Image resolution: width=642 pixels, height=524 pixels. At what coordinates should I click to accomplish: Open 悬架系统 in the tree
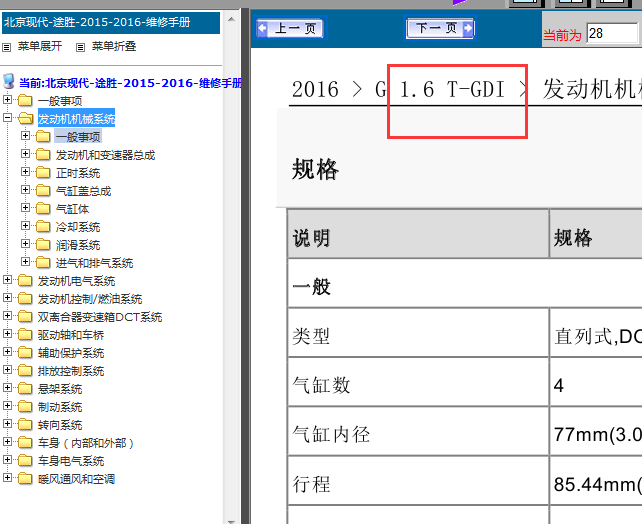tap(60, 389)
